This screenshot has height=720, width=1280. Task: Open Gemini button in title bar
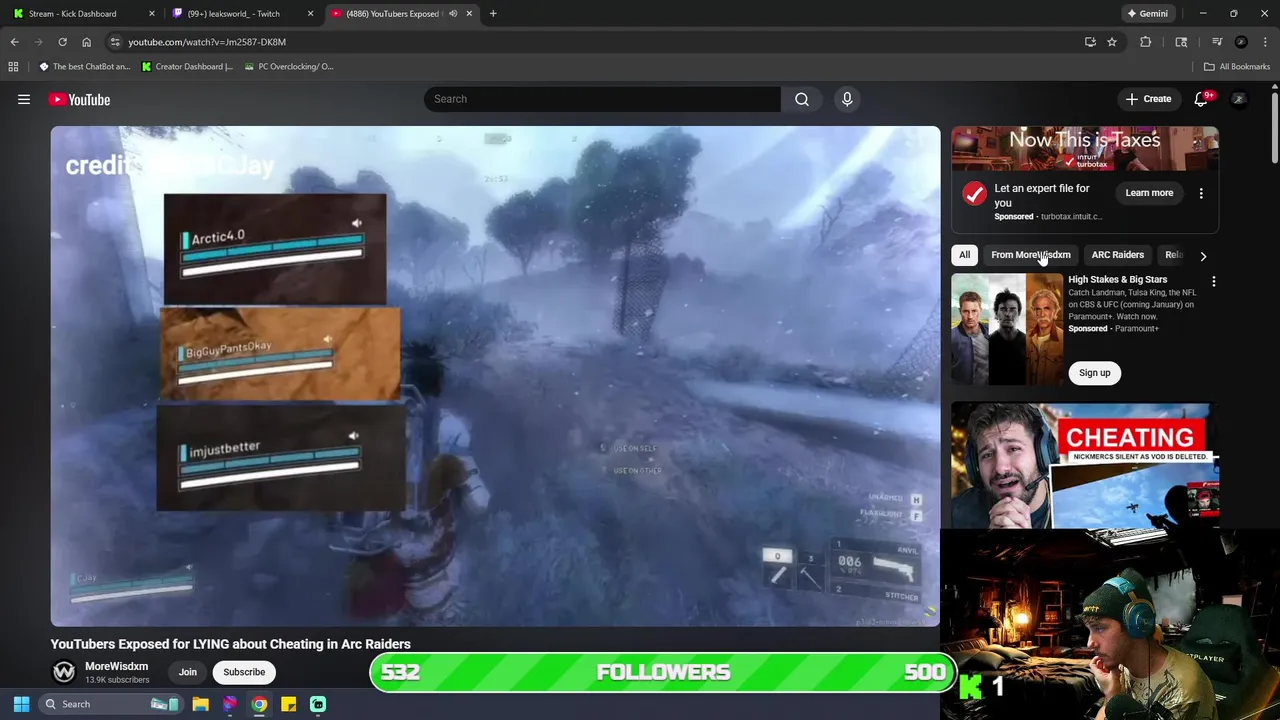(x=1146, y=14)
